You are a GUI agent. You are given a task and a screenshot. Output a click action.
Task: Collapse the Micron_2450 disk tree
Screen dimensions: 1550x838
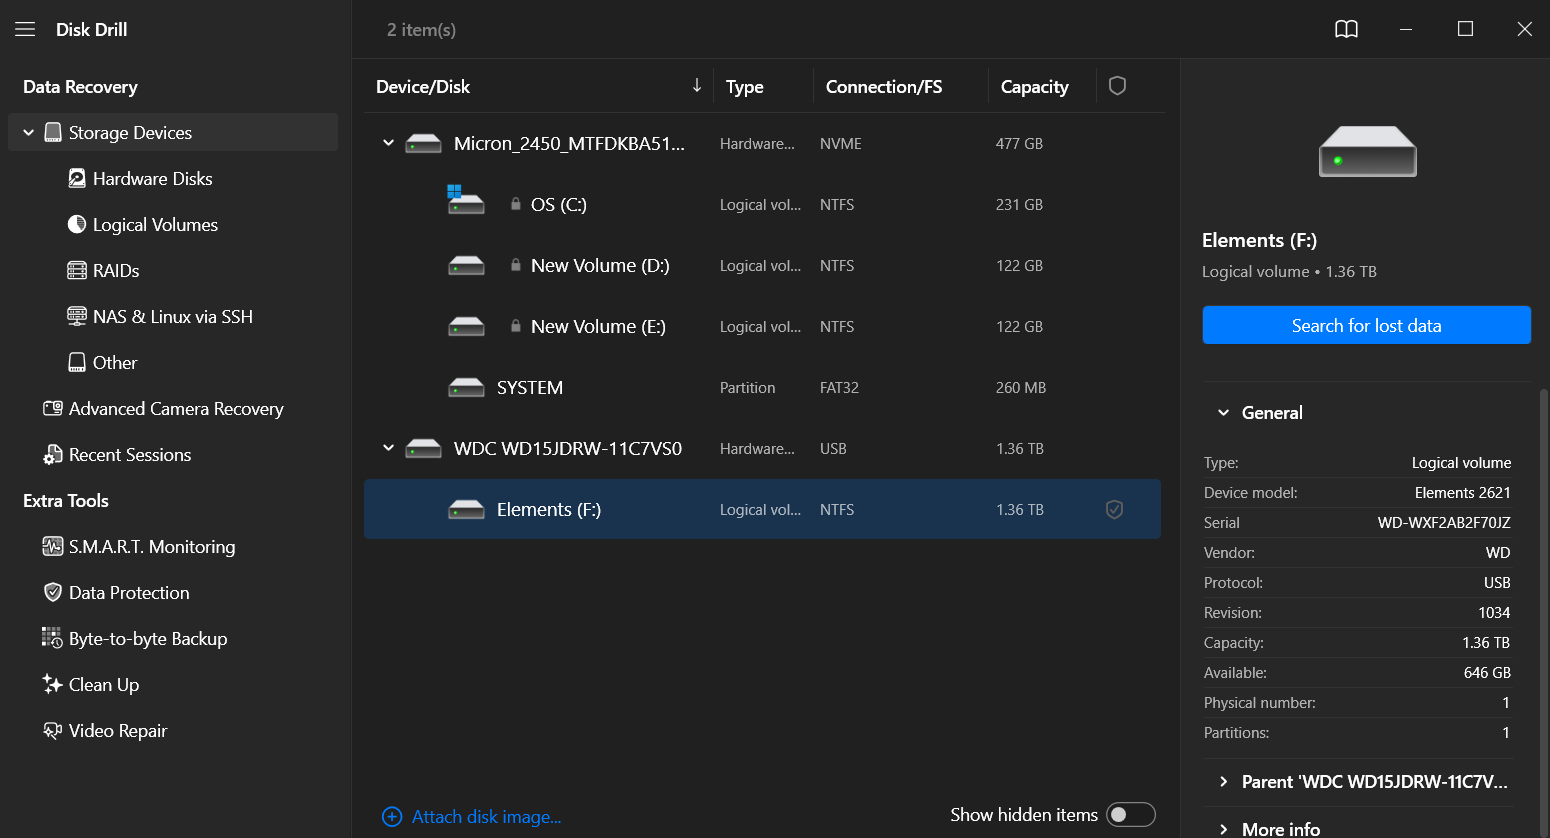pos(388,143)
